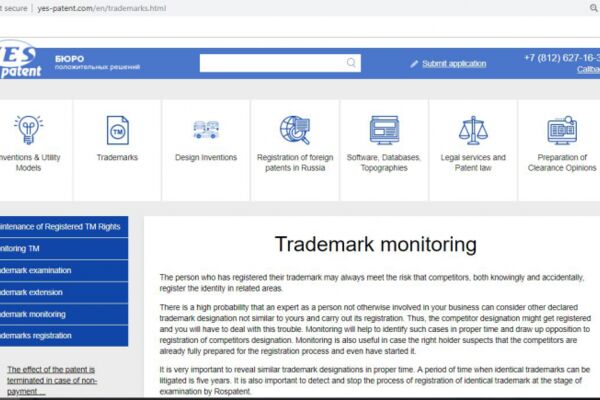600x400 pixels.
Task: Select Trademarks registration sidebar item
Action: 64,336
